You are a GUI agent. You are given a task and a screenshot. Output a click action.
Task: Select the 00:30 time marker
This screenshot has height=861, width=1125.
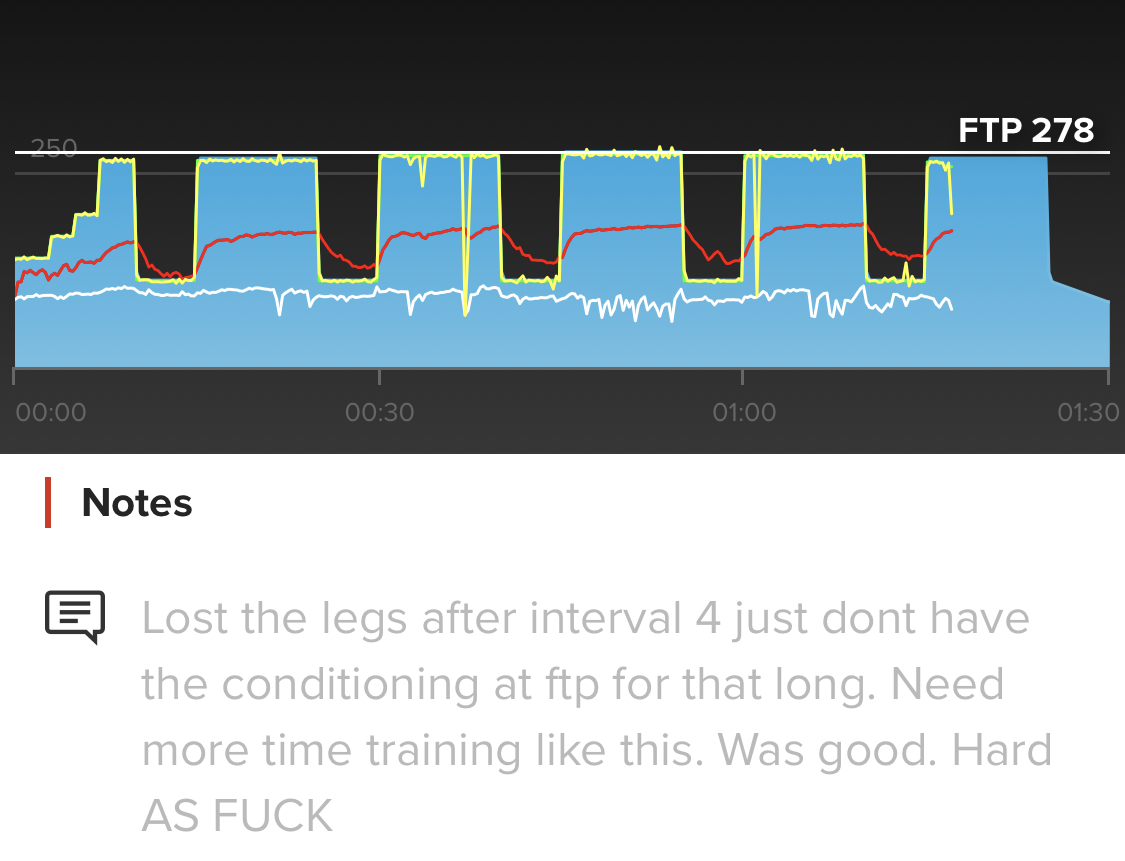[379, 411]
